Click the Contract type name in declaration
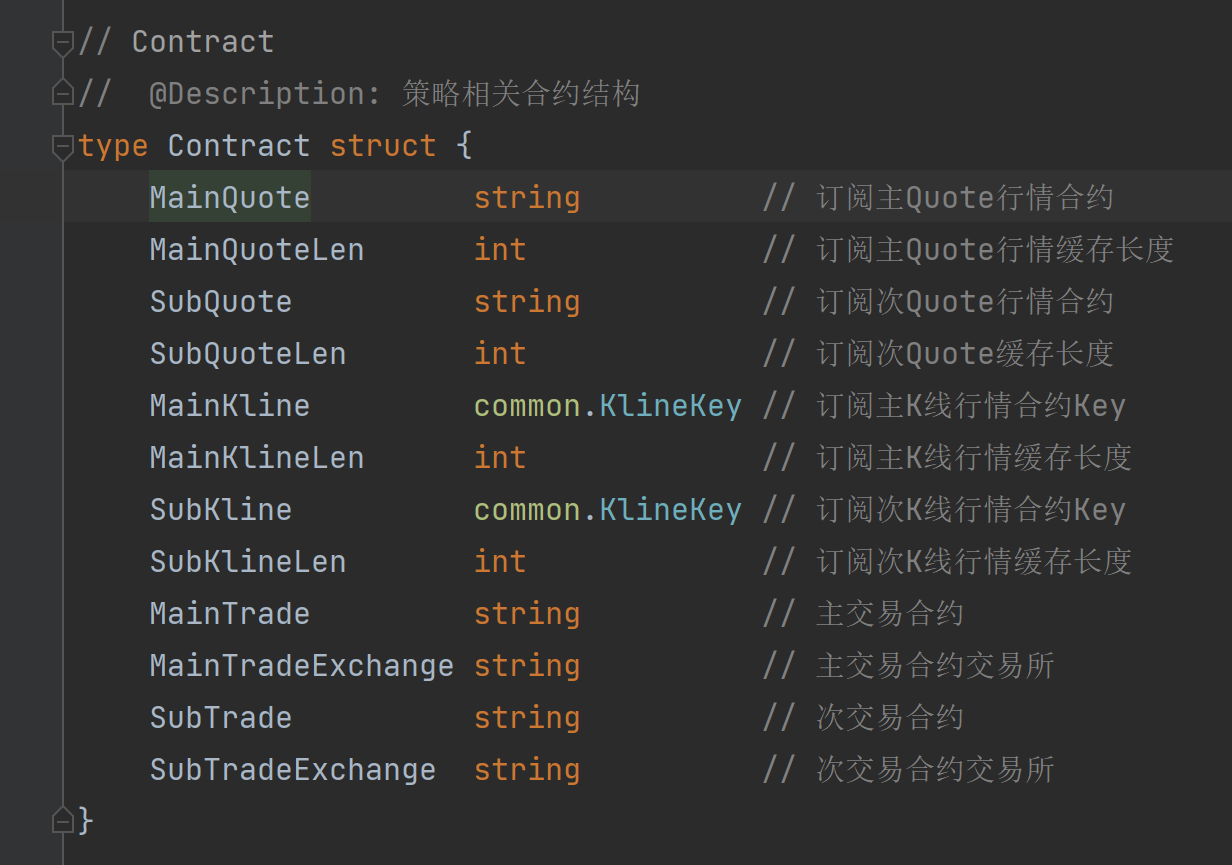This screenshot has width=1232, height=865. pos(239,146)
